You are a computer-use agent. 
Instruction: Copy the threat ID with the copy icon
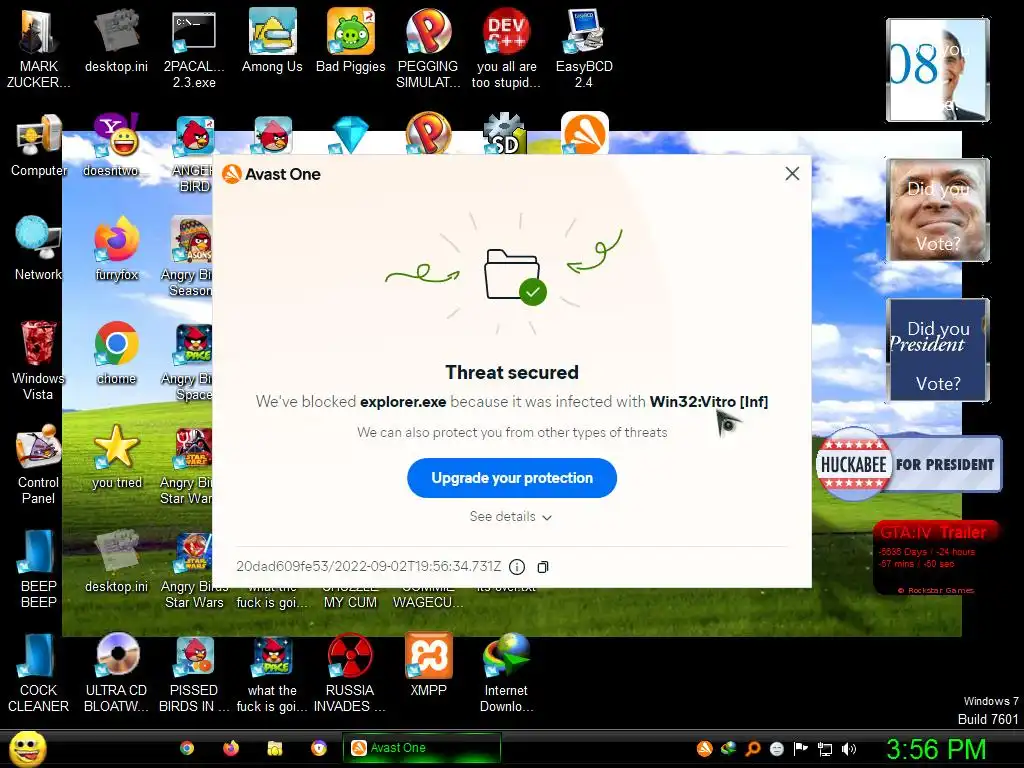click(x=543, y=567)
